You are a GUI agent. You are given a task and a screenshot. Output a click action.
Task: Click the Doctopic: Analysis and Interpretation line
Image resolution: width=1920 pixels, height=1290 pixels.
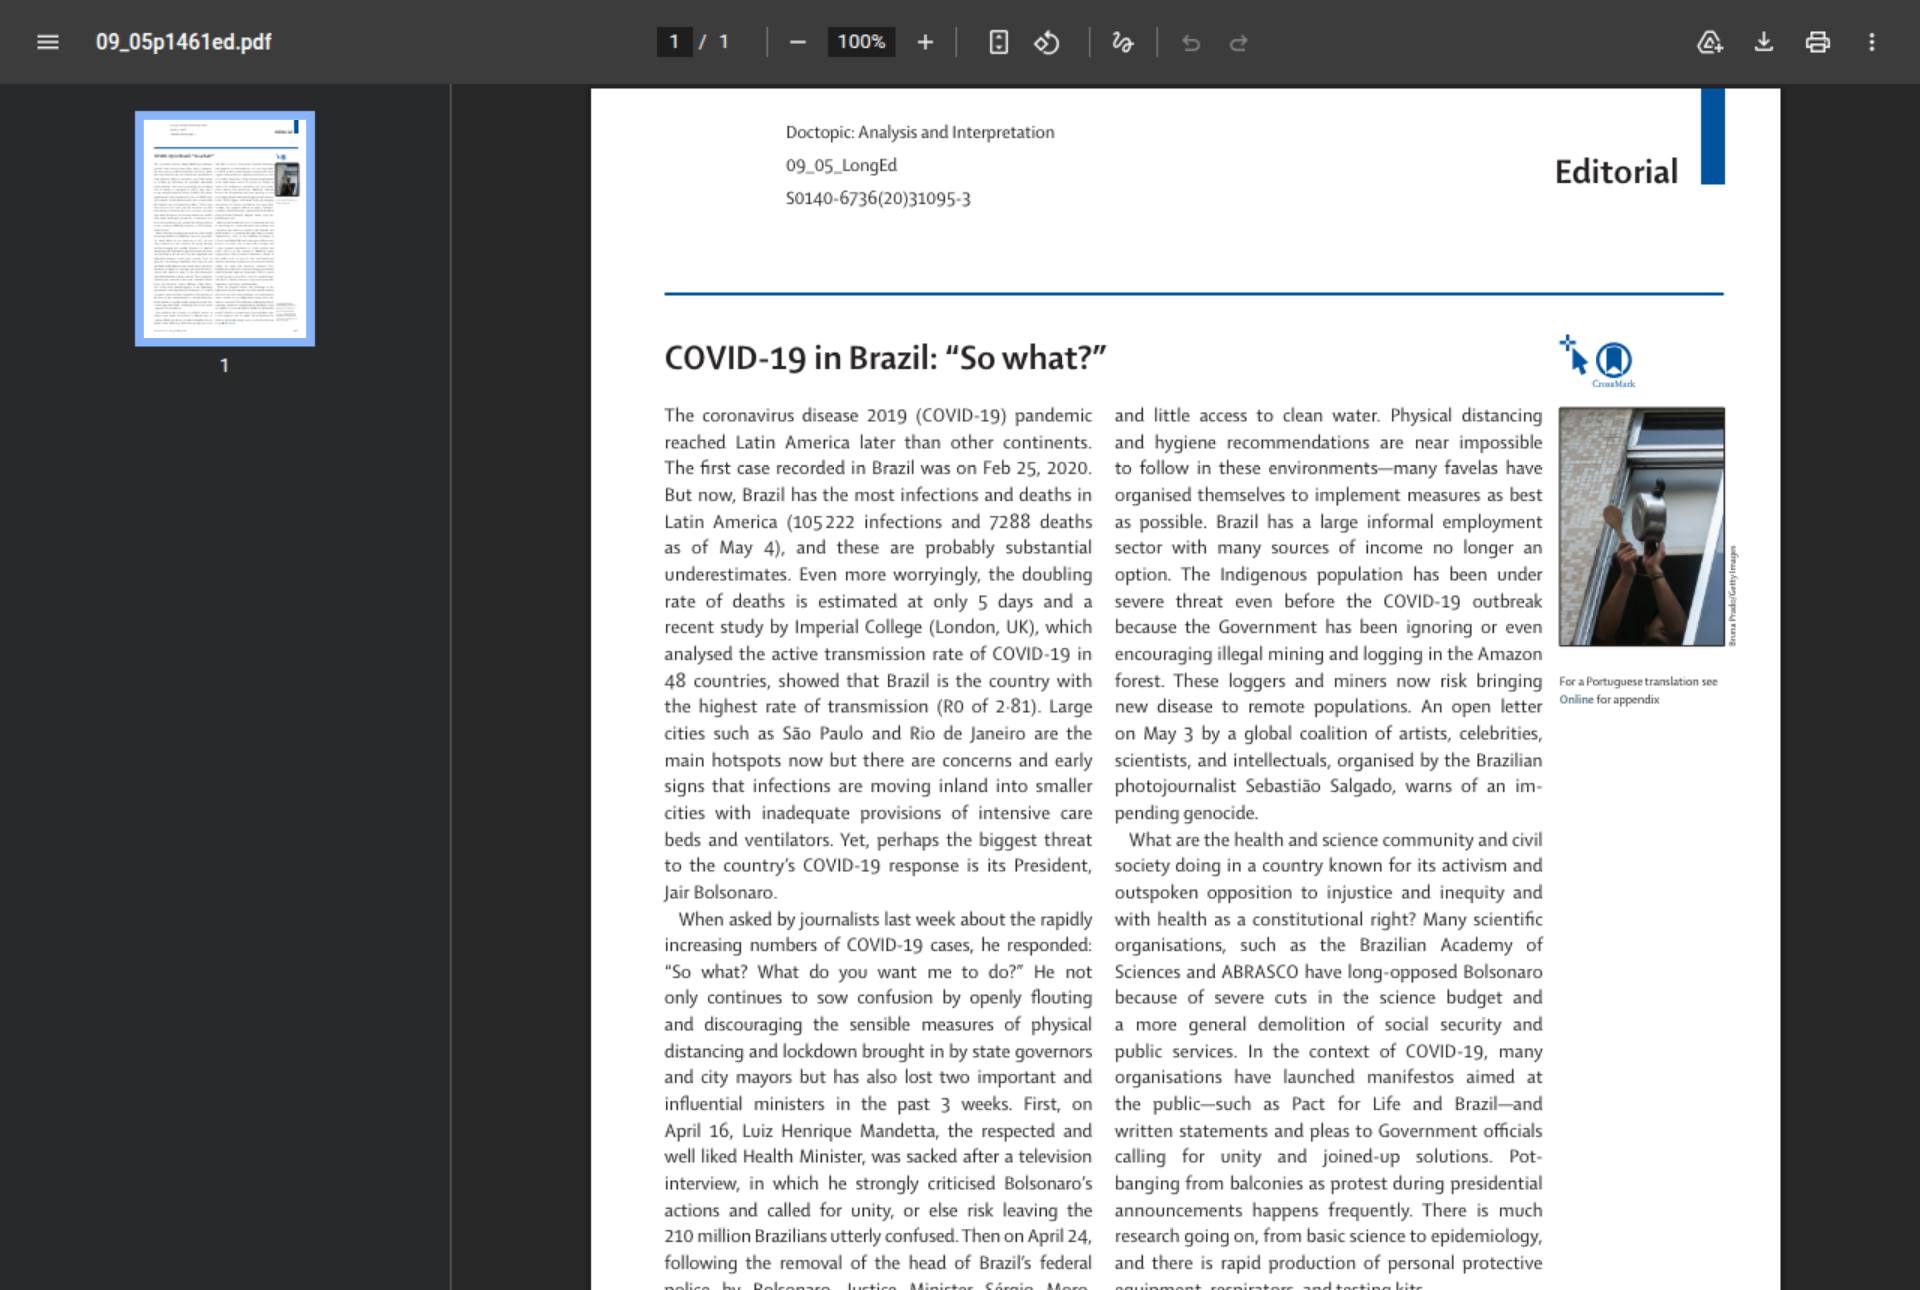pyautogui.click(x=919, y=132)
